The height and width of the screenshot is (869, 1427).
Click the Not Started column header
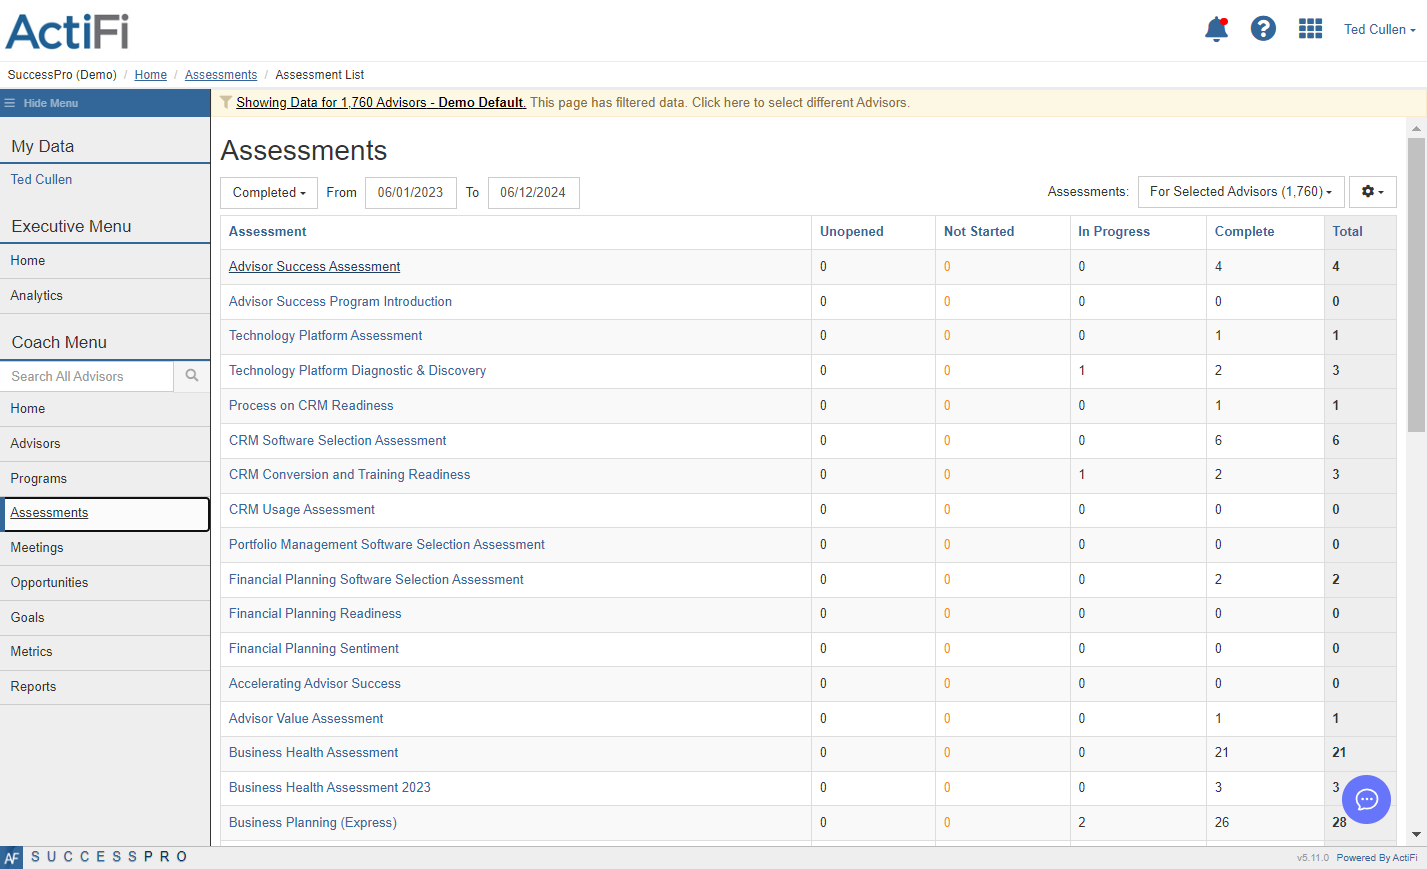pyautogui.click(x=979, y=232)
